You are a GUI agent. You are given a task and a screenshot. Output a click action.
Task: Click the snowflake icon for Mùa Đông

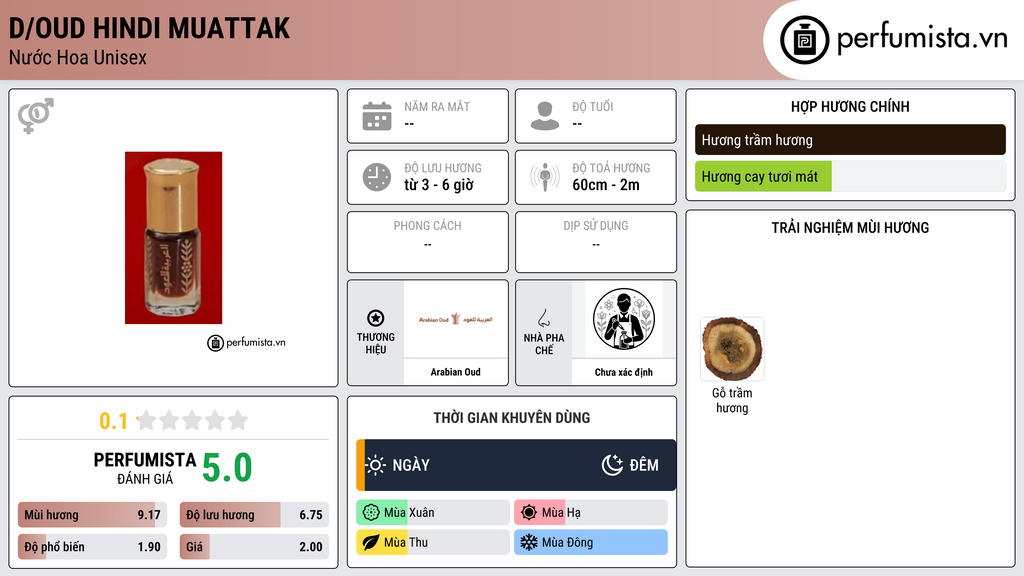[x=529, y=543]
